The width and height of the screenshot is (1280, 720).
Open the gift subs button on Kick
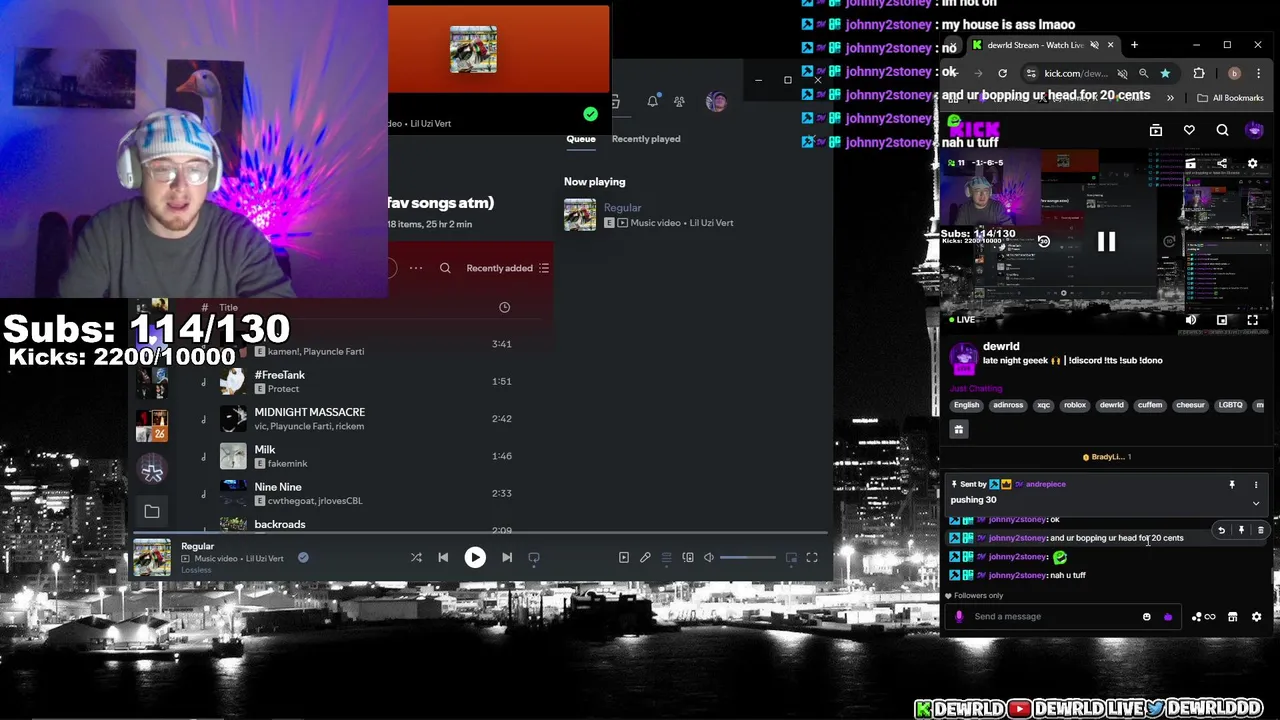(958, 430)
